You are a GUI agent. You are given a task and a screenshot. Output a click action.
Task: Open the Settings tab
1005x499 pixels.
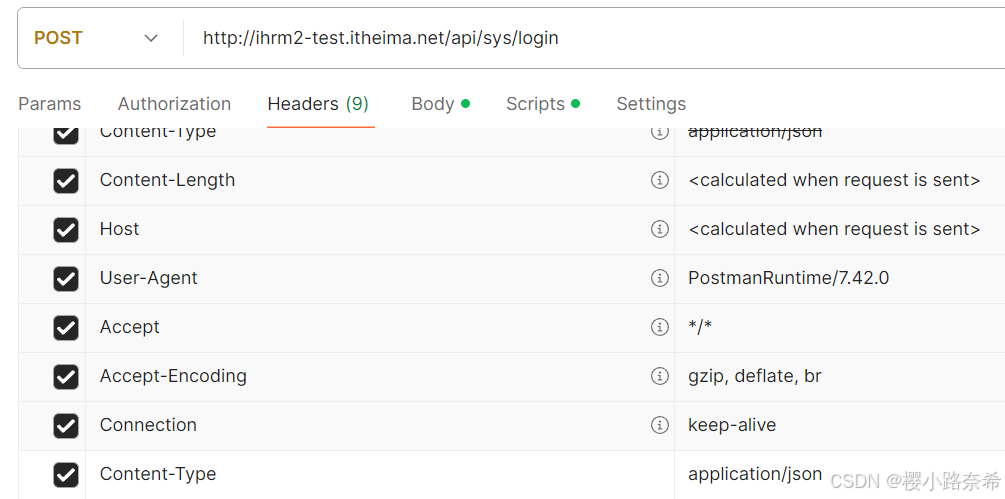click(x=651, y=104)
